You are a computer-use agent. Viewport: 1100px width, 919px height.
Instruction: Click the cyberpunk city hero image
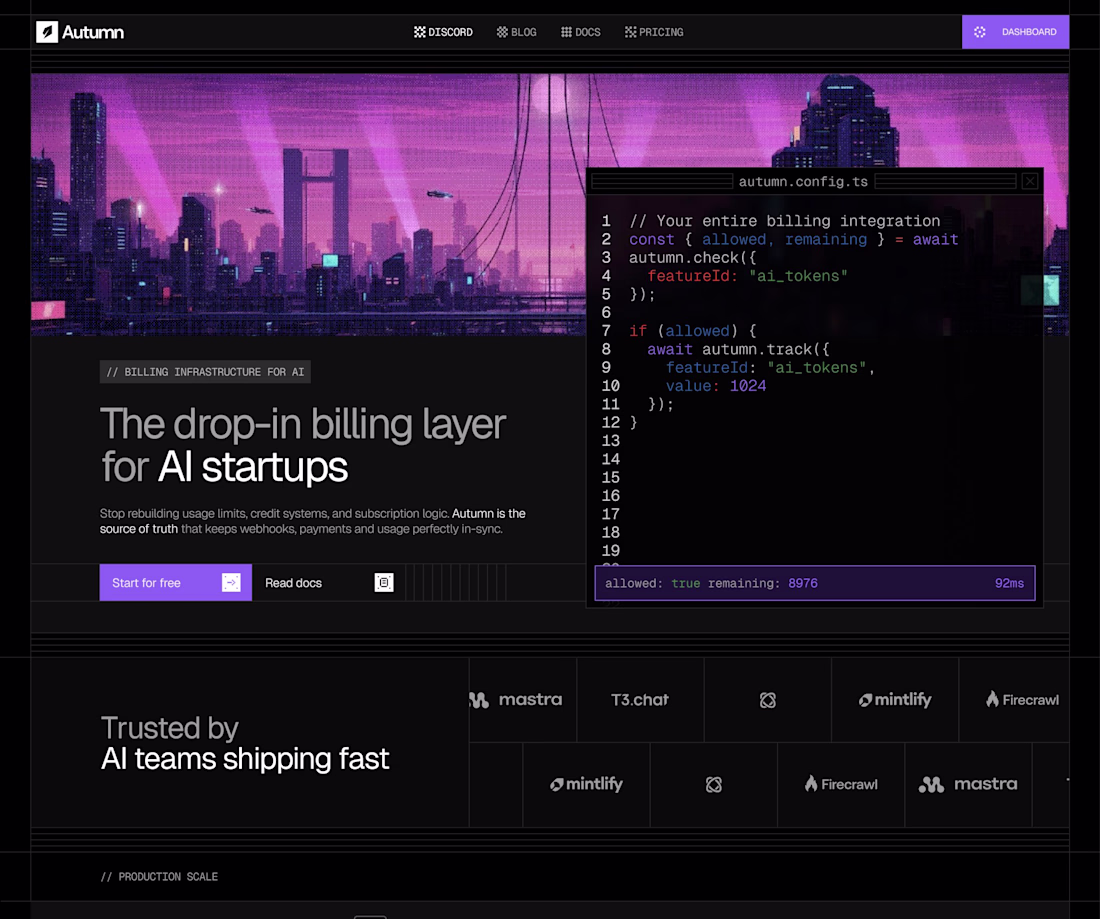[308, 204]
